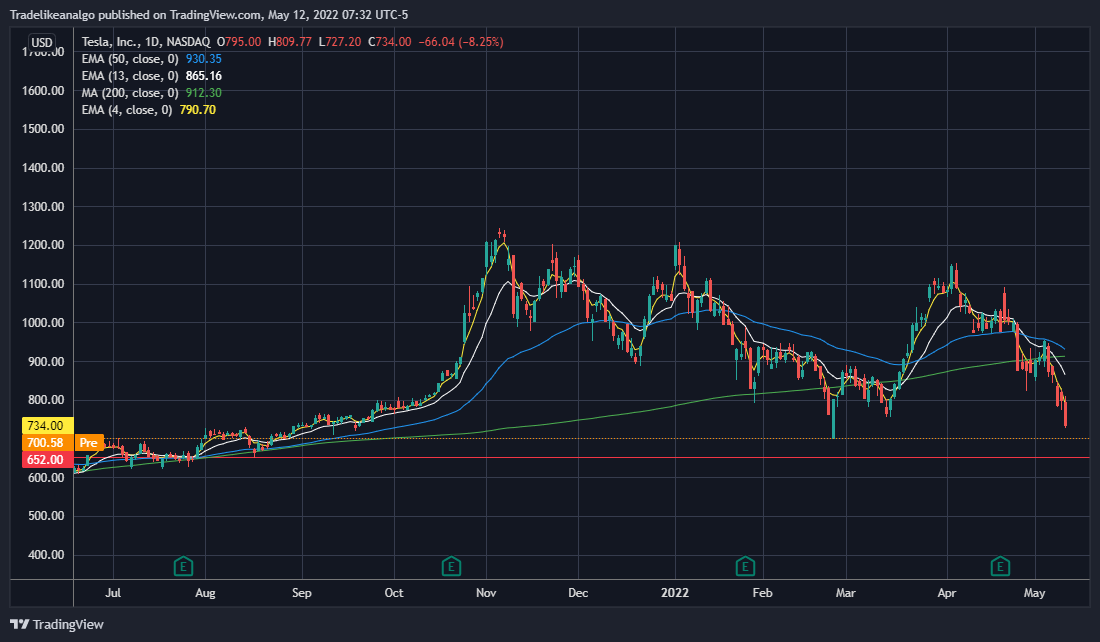Viewport: 1100px width, 642px height.
Task: Click the Jul label on time axis
Action: click(x=113, y=593)
